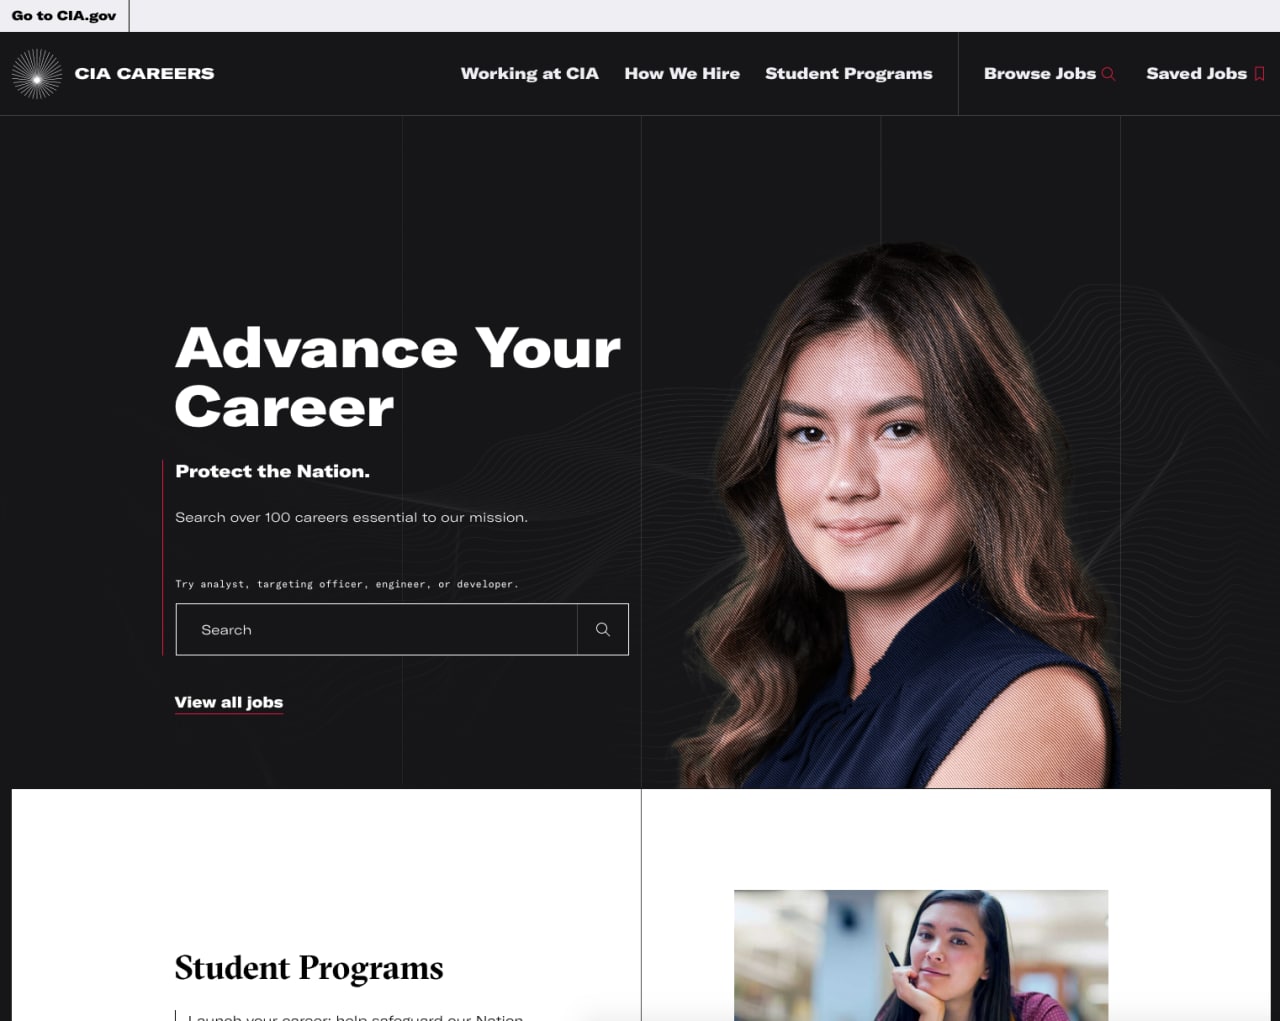
Task: Click the View all jobs link
Action: 229,702
